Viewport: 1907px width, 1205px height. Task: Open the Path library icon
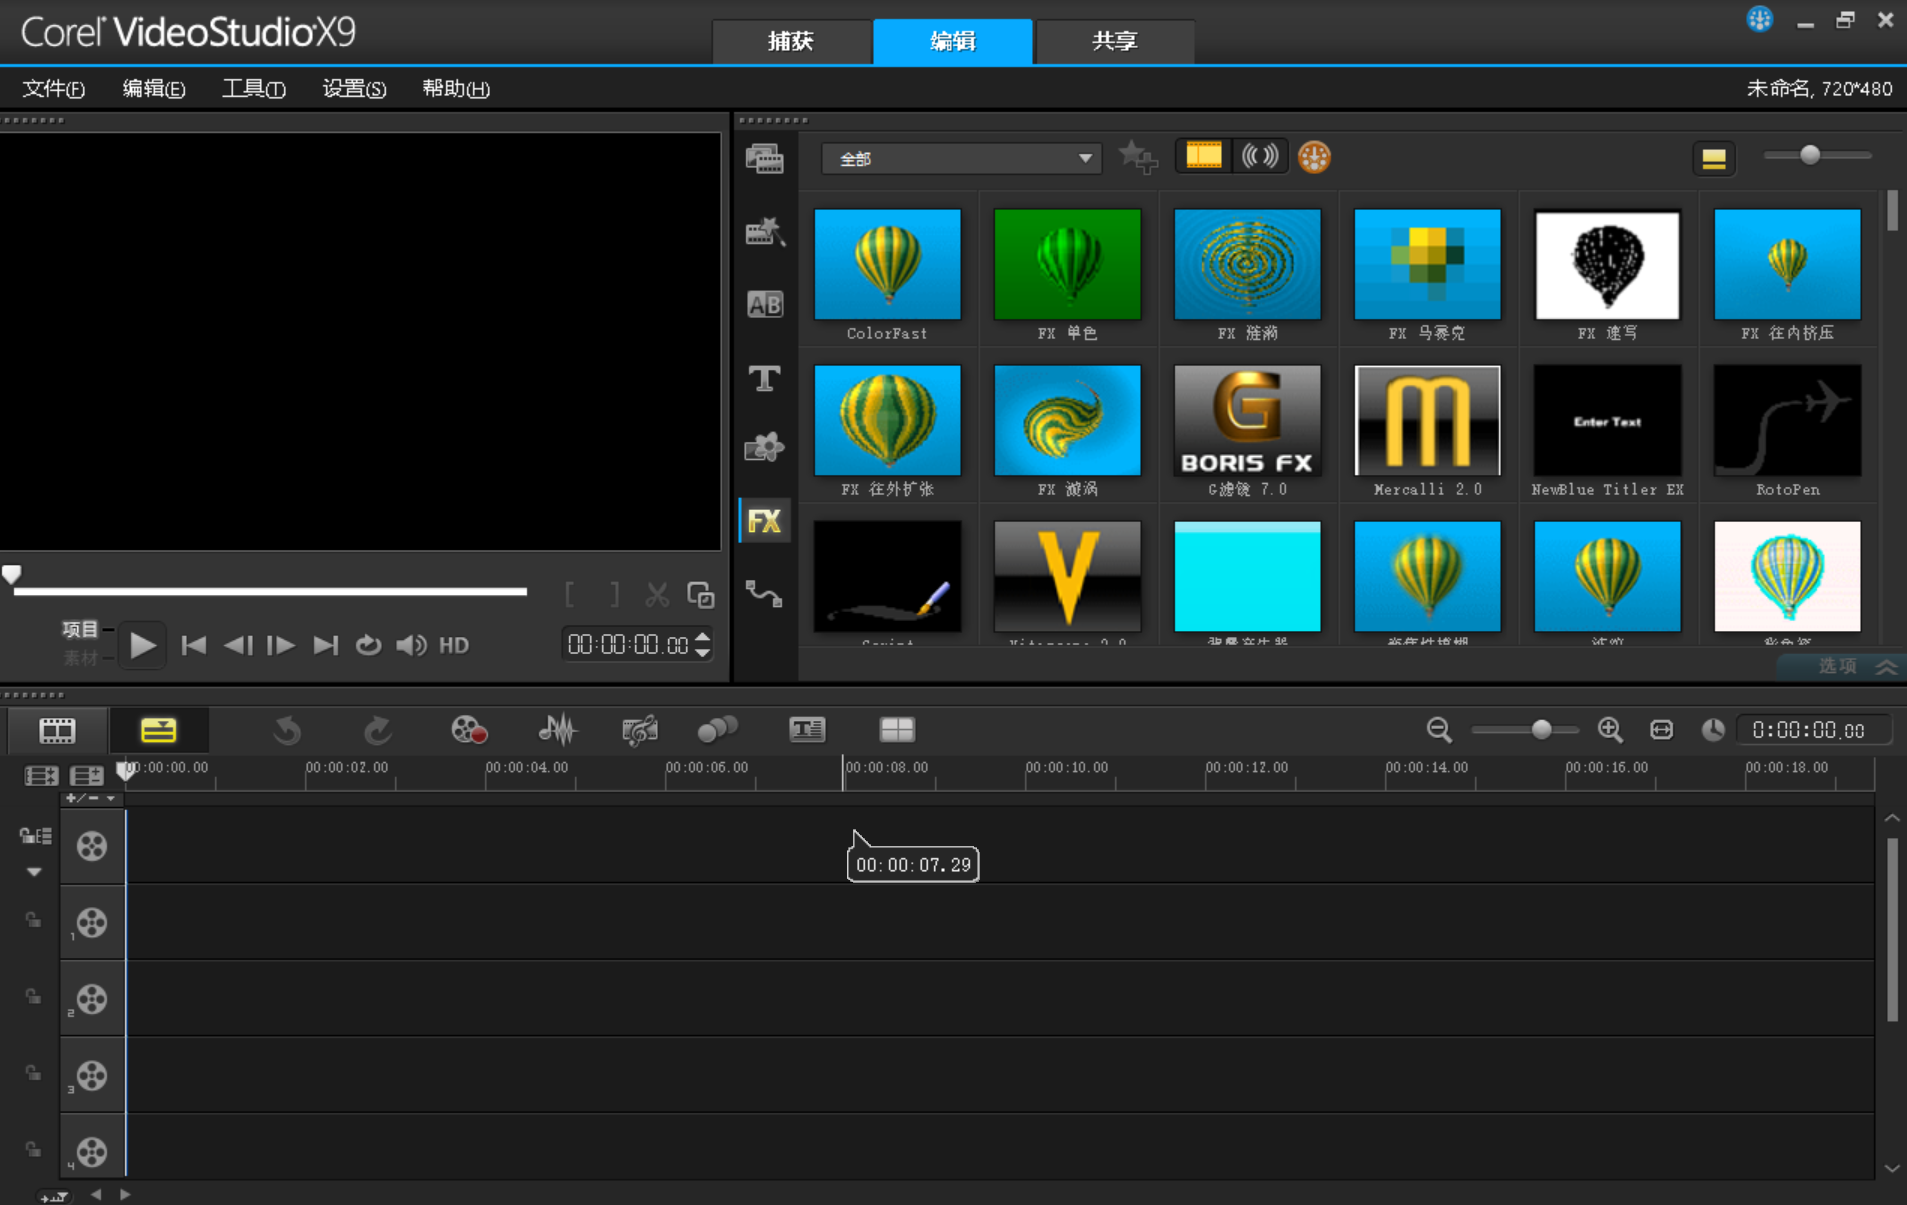764,593
